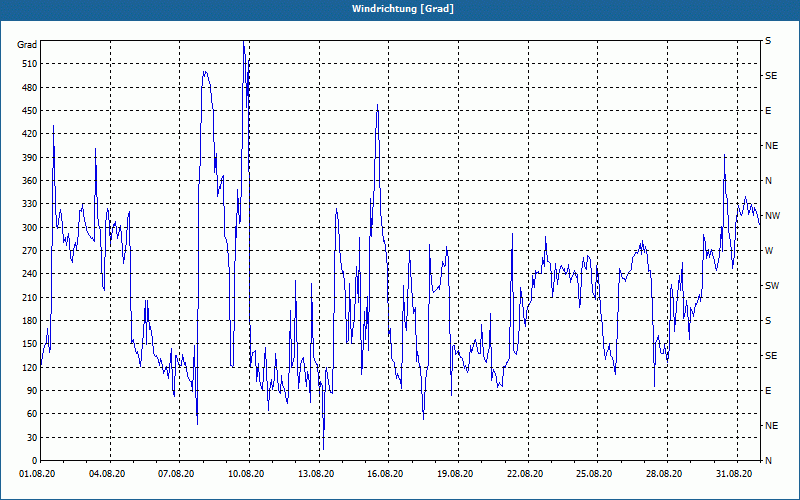Screen dimensions: 800x500
Task: Select the y-axis value 30
Action: pos(32,437)
